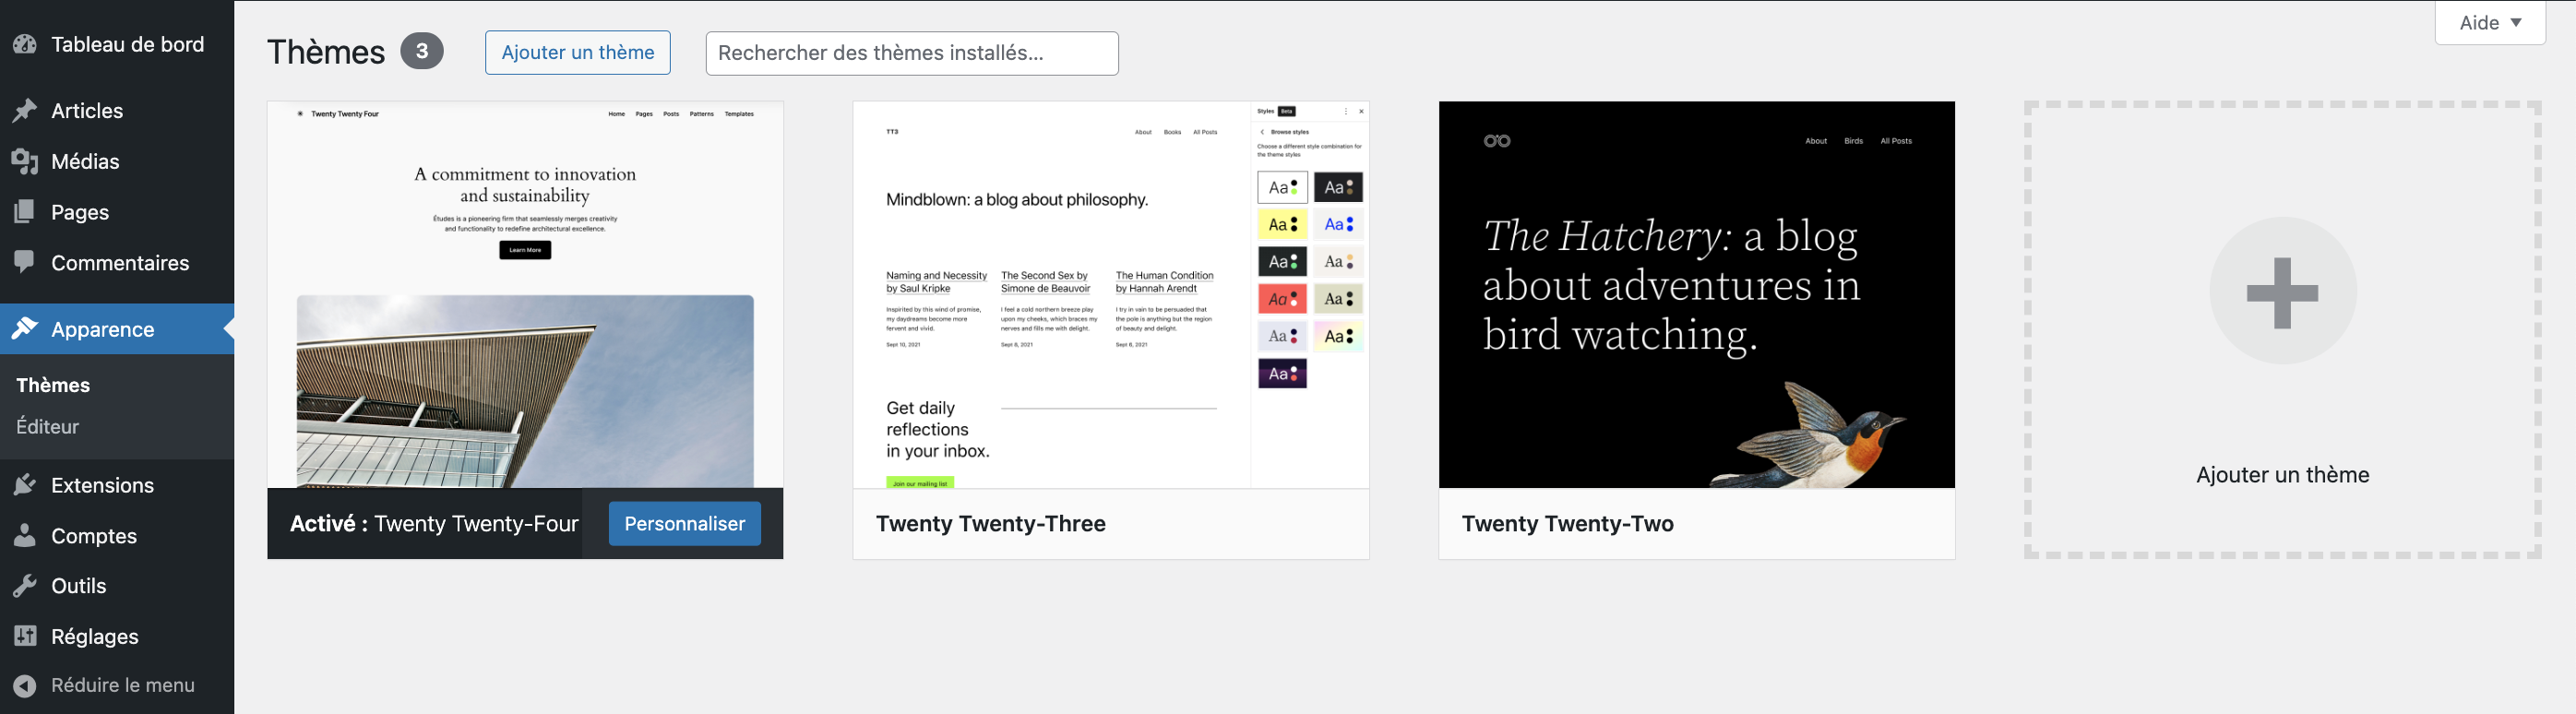Click the Commentaires speech bubble icon
This screenshot has height=714, width=2576.
pyautogui.click(x=25, y=263)
